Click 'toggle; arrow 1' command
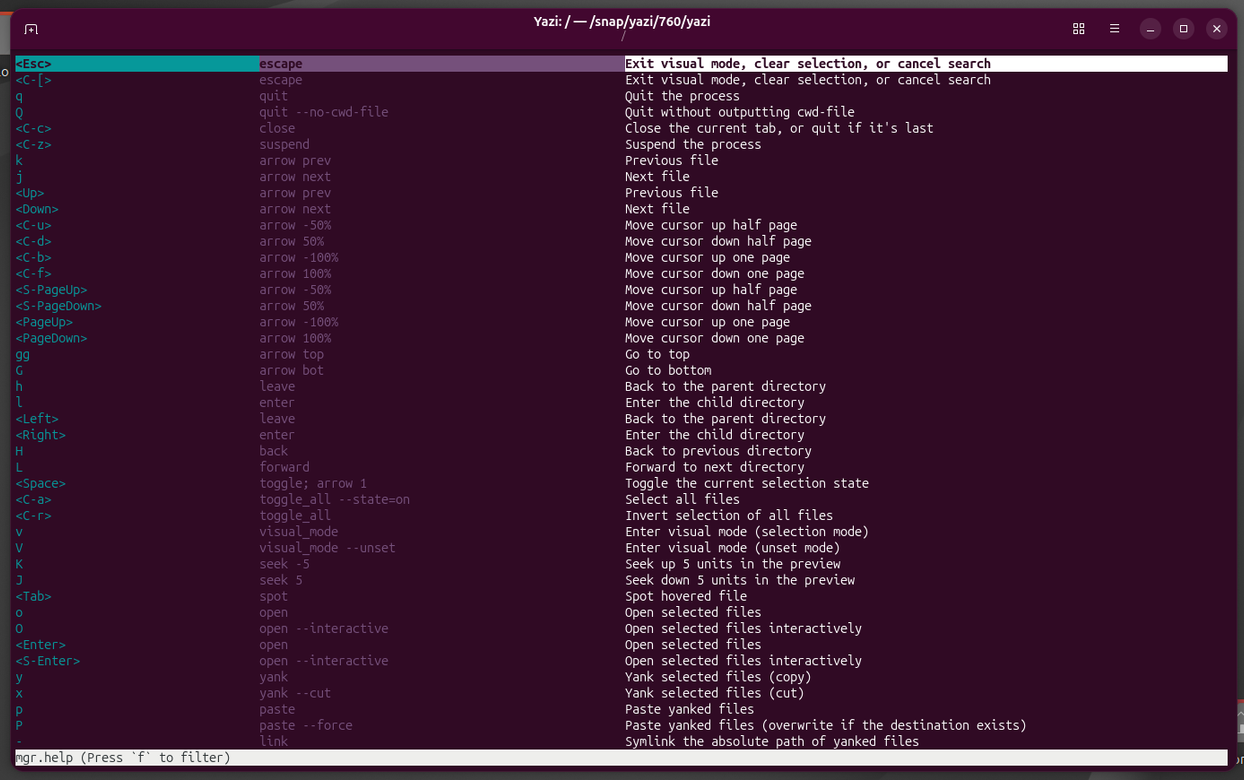The height and width of the screenshot is (780, 1244). click(x=313, y=483)
